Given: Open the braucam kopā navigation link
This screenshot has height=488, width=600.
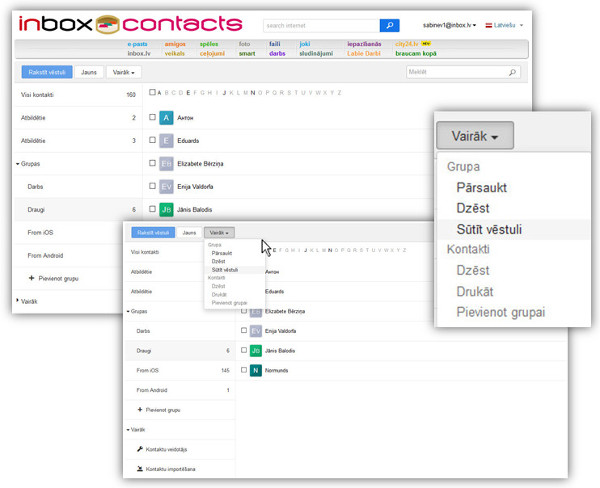Looking at the screenshot, I should pyautogui.click(x=416, y=53).
